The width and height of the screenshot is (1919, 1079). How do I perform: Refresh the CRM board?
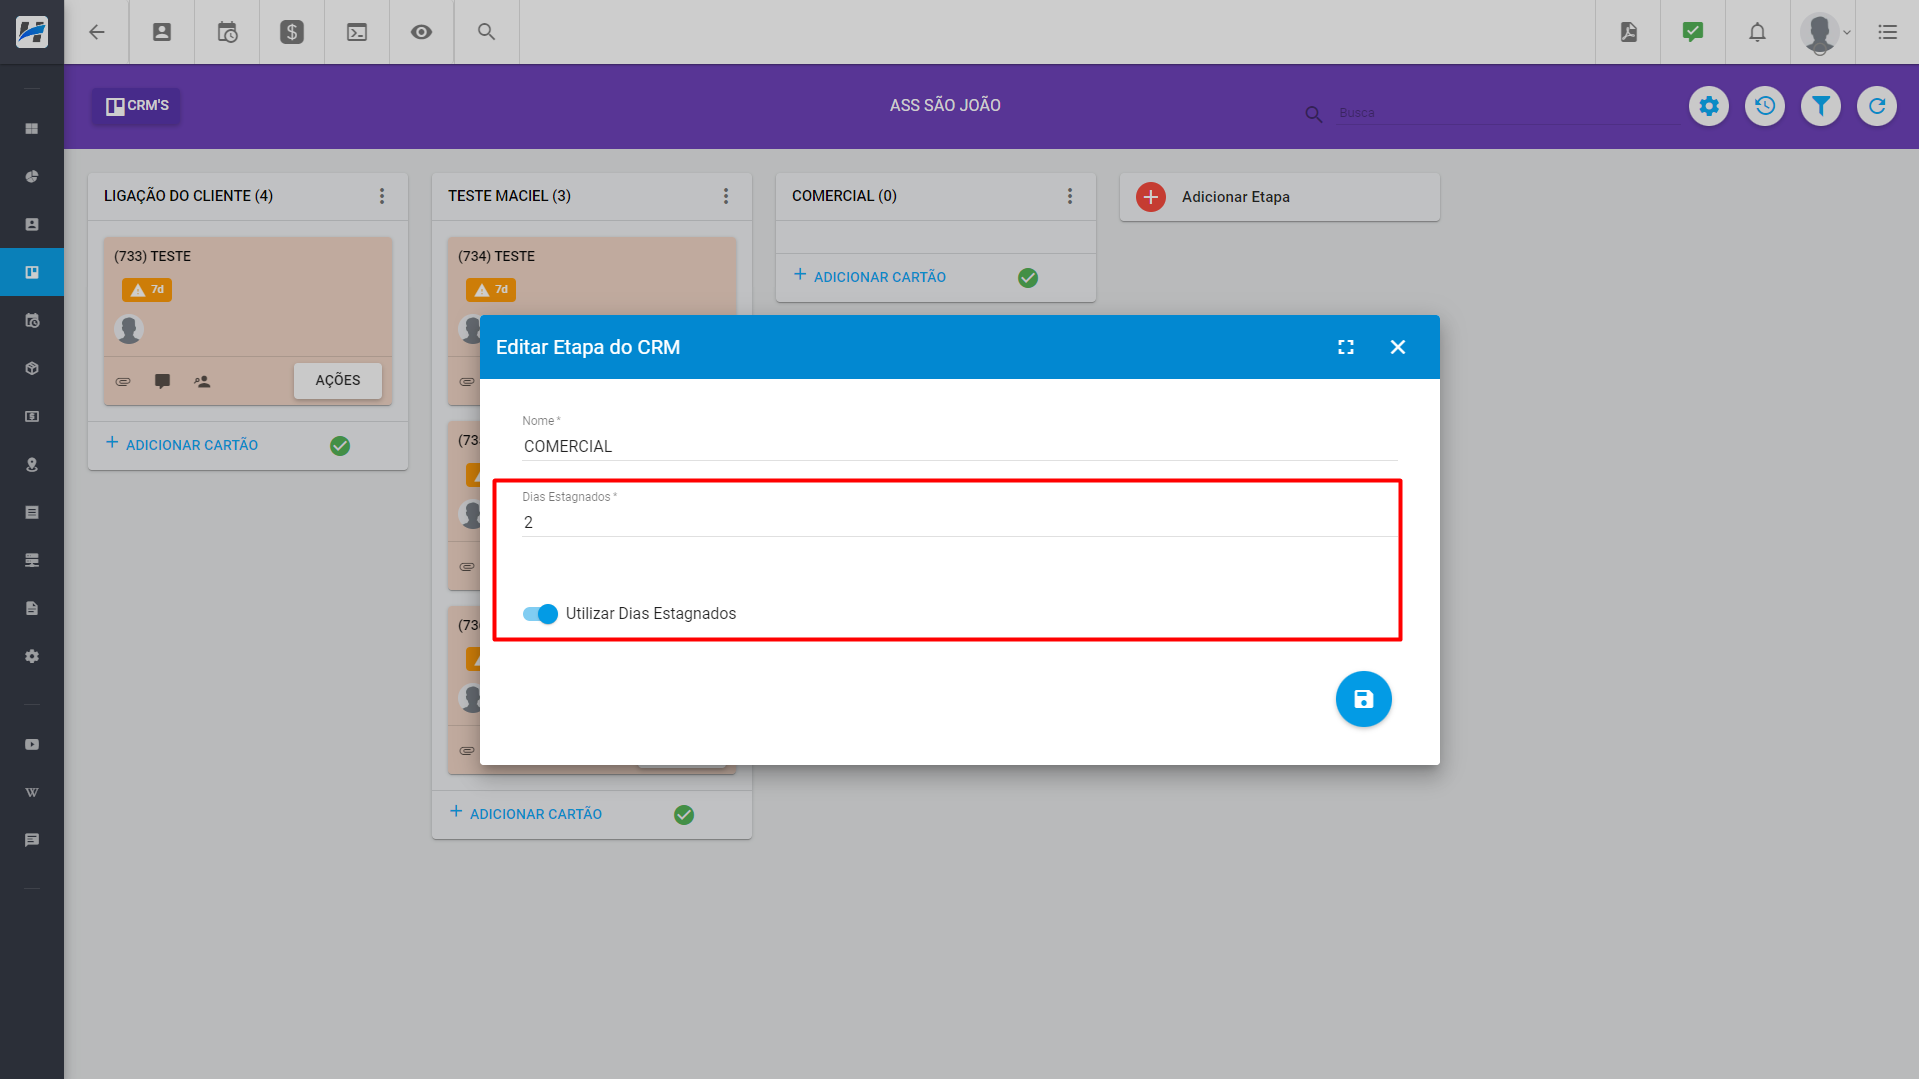coord(1877,106)
